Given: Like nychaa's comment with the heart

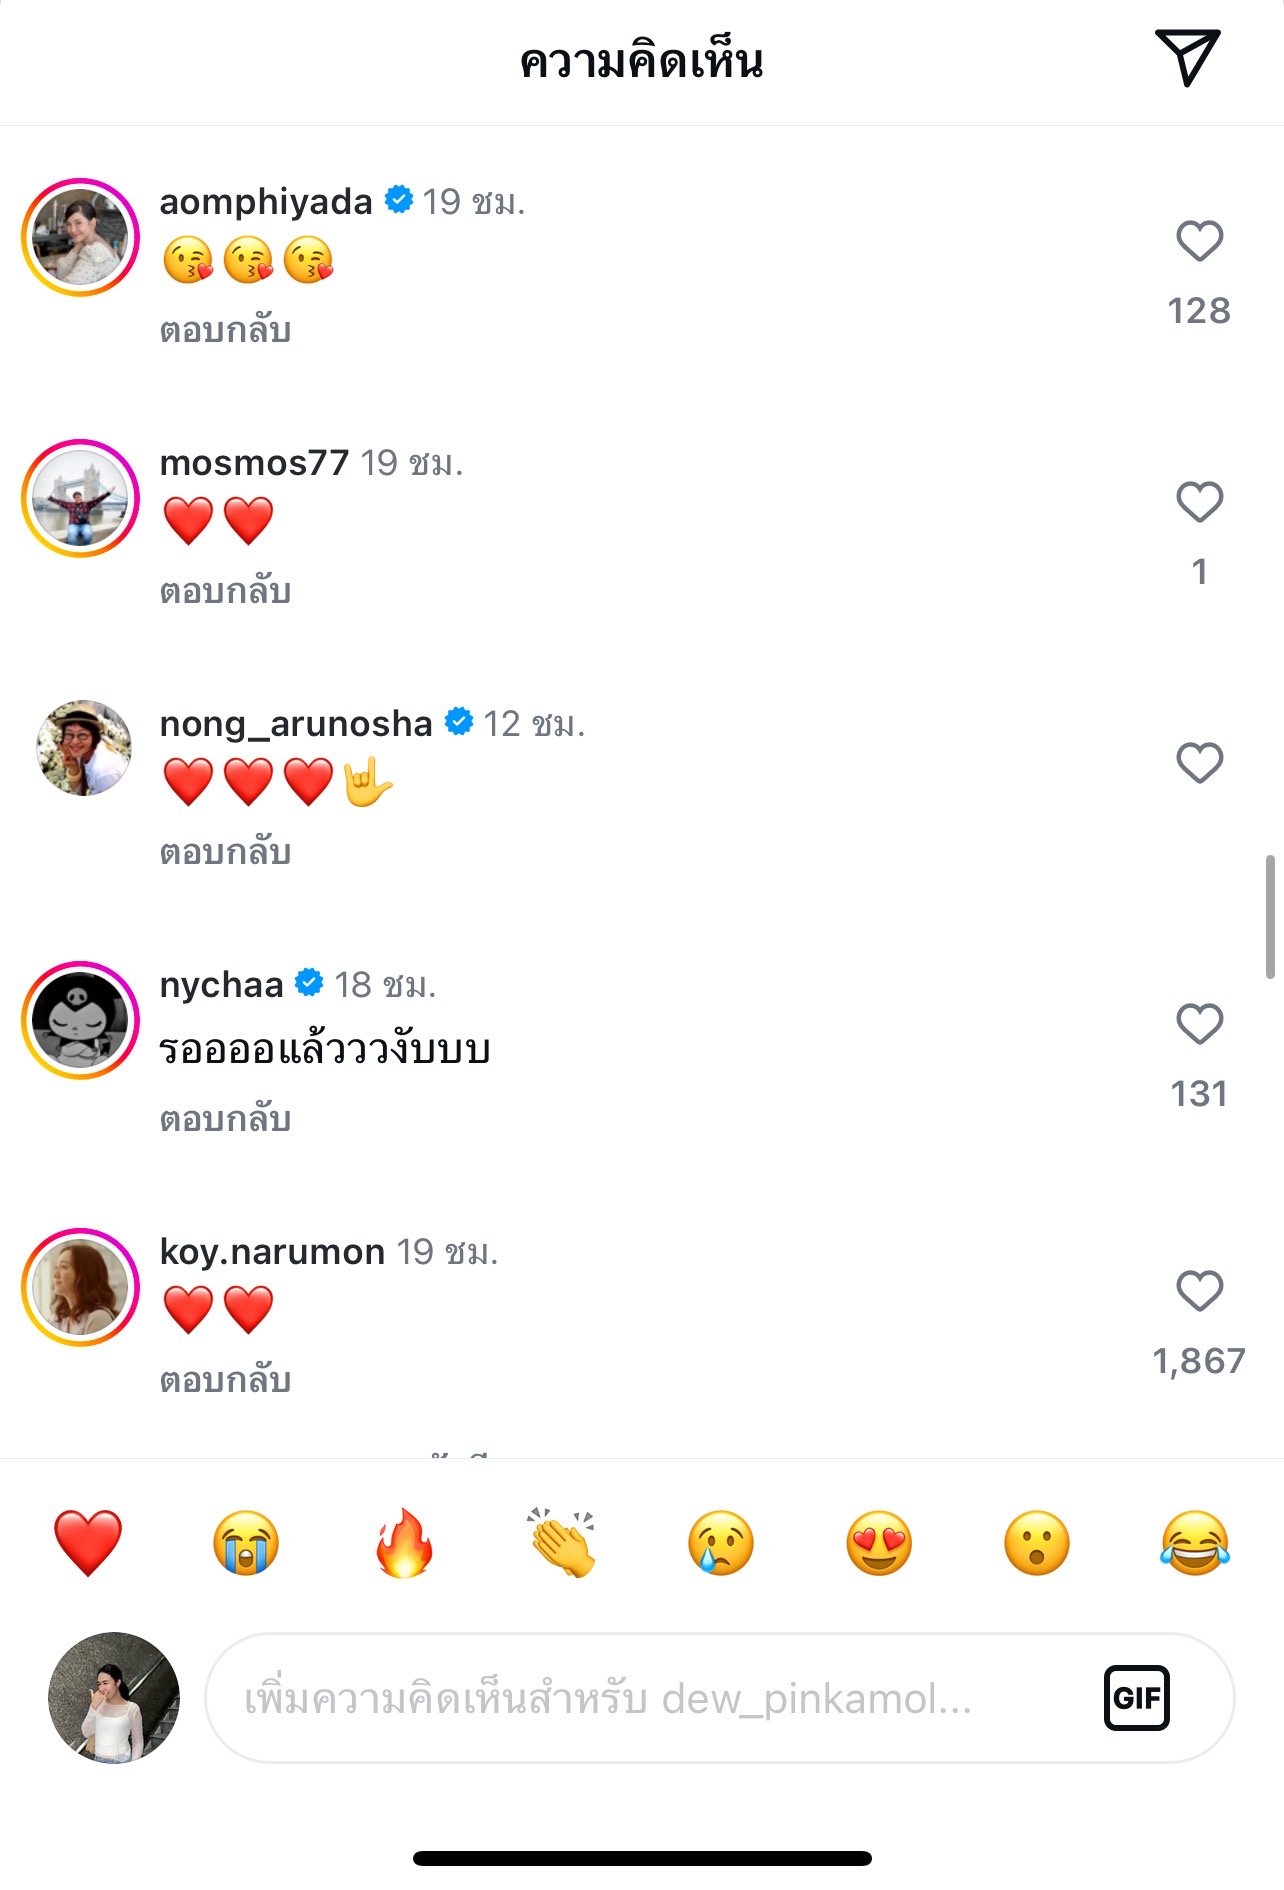Looking at the screenshot, I should (1199, 1024).
